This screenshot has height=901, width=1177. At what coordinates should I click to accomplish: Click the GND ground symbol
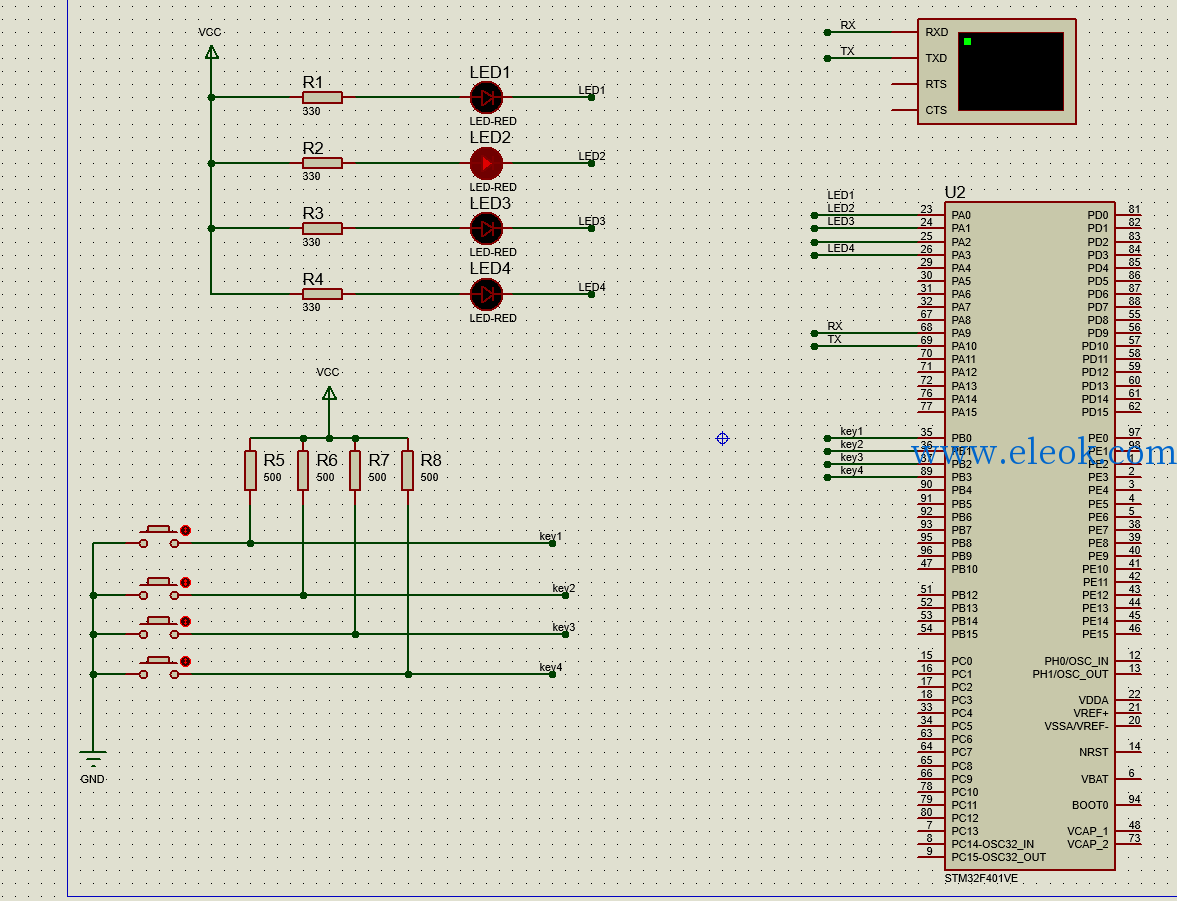coord(92,758)
